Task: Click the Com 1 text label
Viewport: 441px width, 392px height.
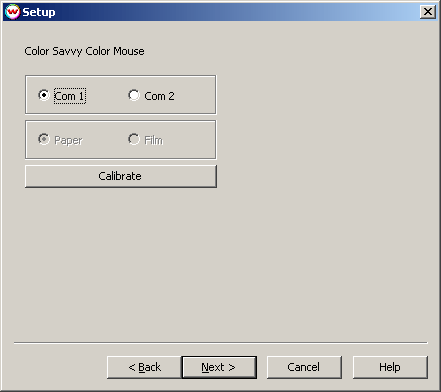Action: click(x=70, y=96)
